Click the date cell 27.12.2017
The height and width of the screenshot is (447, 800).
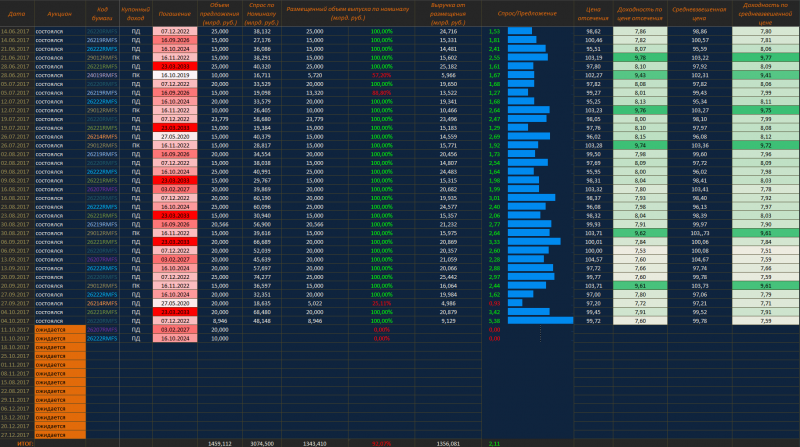click(x=16, y=434)
